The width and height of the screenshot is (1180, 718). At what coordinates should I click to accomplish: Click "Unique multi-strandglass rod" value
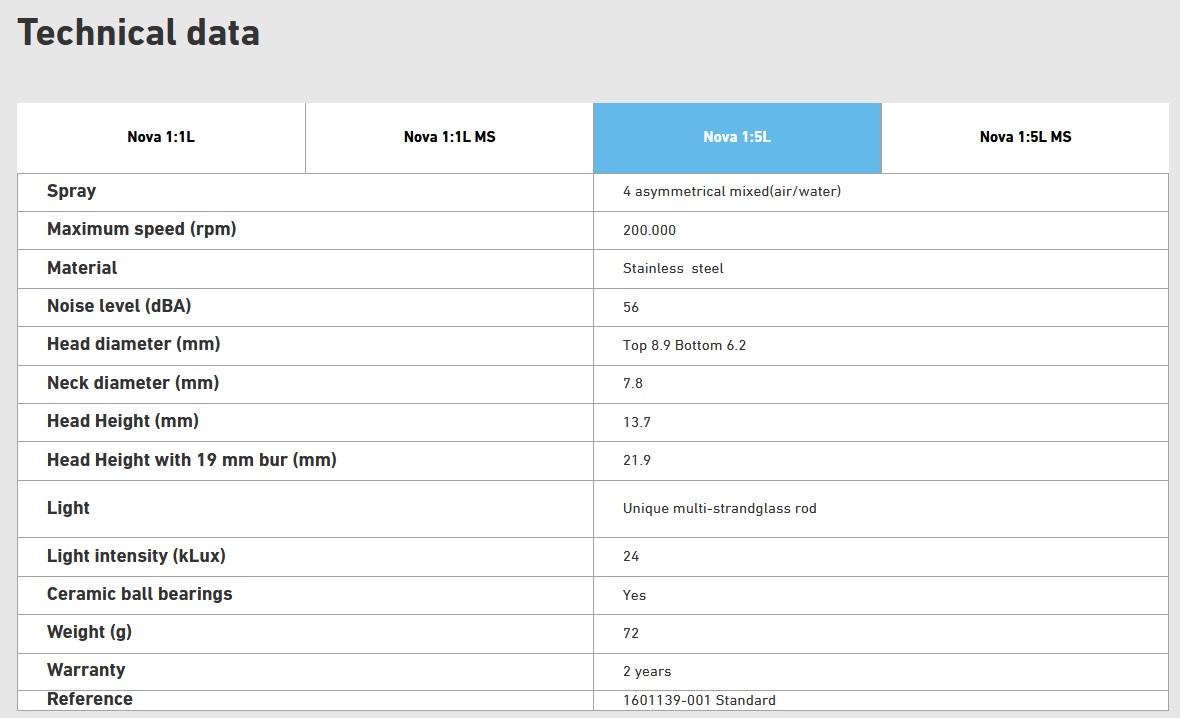719,509
